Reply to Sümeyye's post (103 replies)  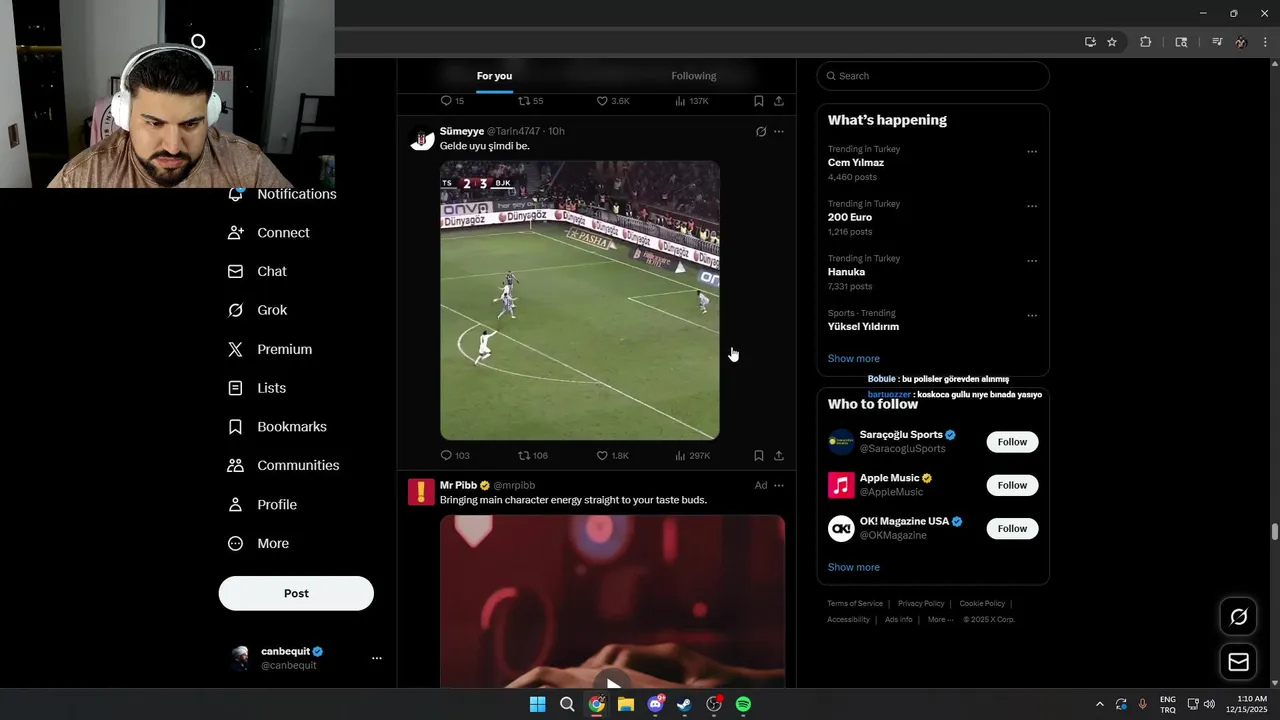[x=455, y=456]
